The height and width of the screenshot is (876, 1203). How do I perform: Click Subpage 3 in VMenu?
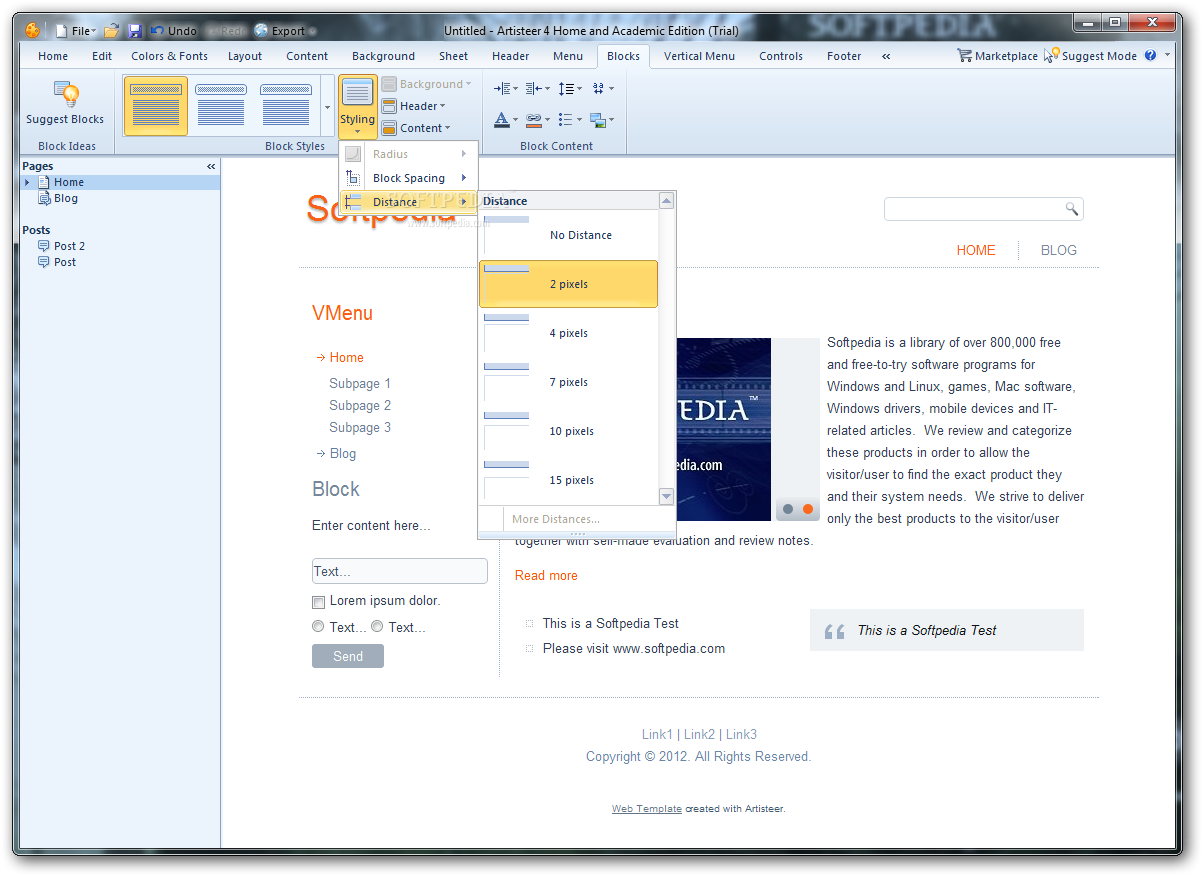(360, 427)
